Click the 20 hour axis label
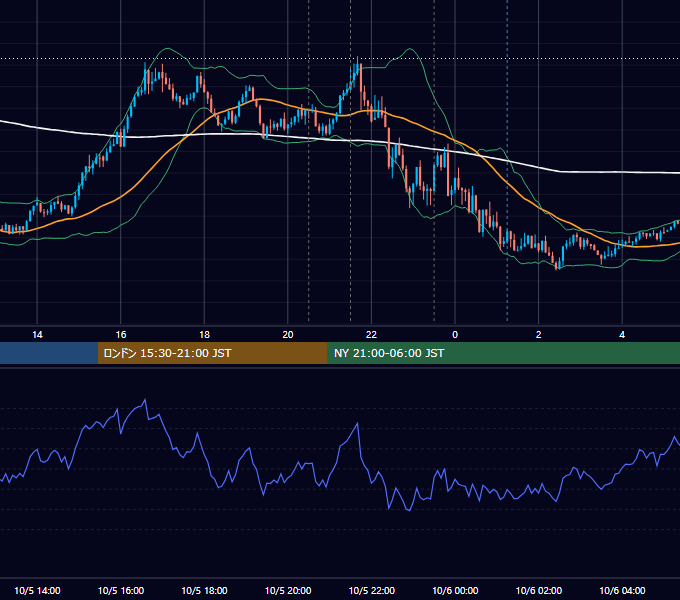 (288, 335)
